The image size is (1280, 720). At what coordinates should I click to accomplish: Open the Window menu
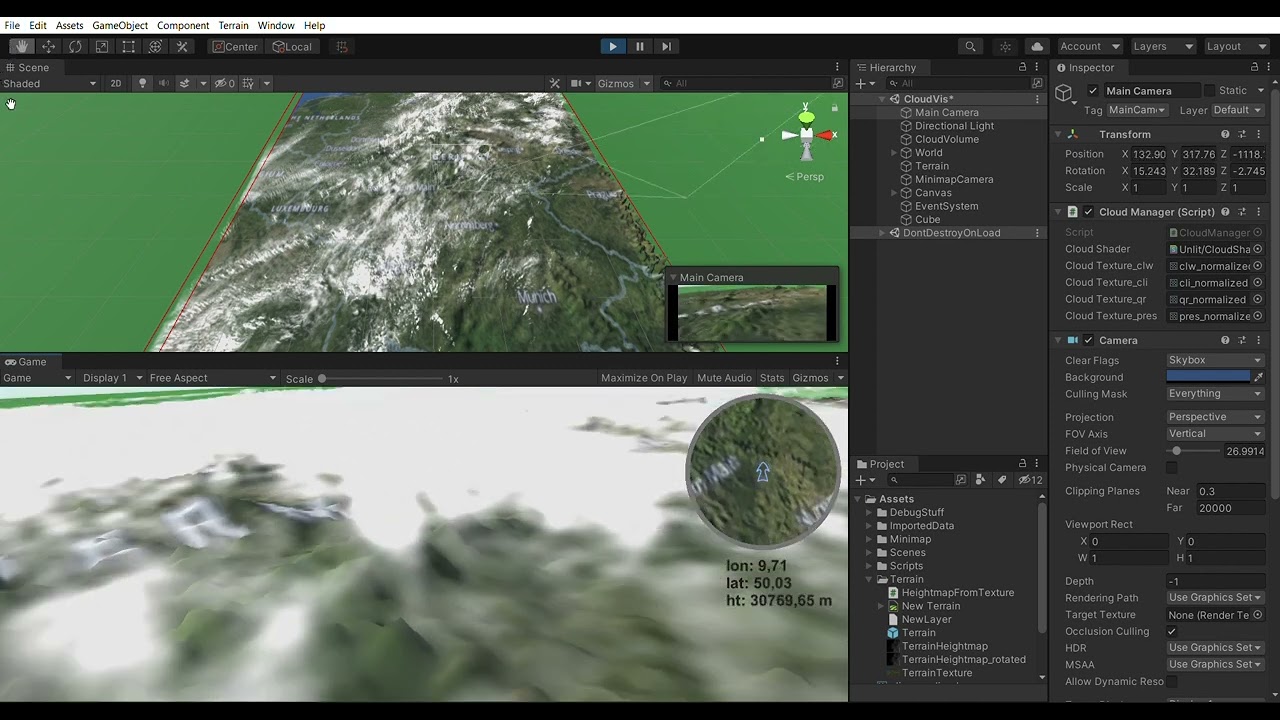pyautogui.click(x=276, y=25)
